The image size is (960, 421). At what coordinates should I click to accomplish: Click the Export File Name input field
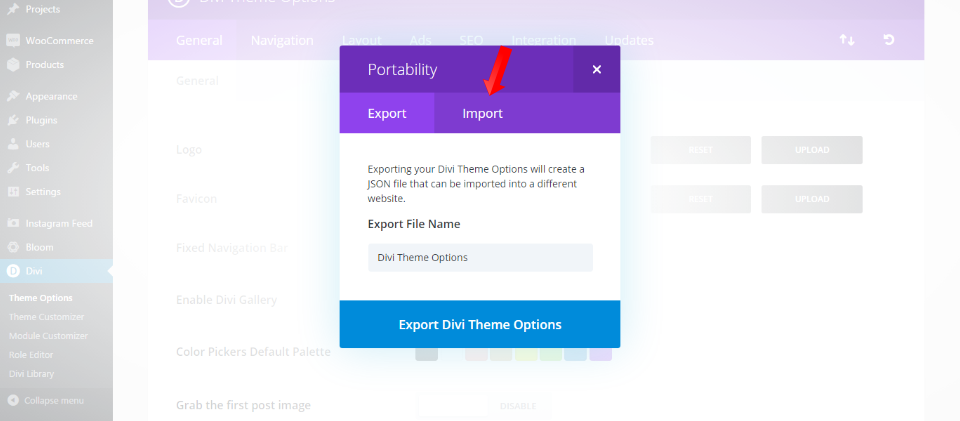point(480,257)
